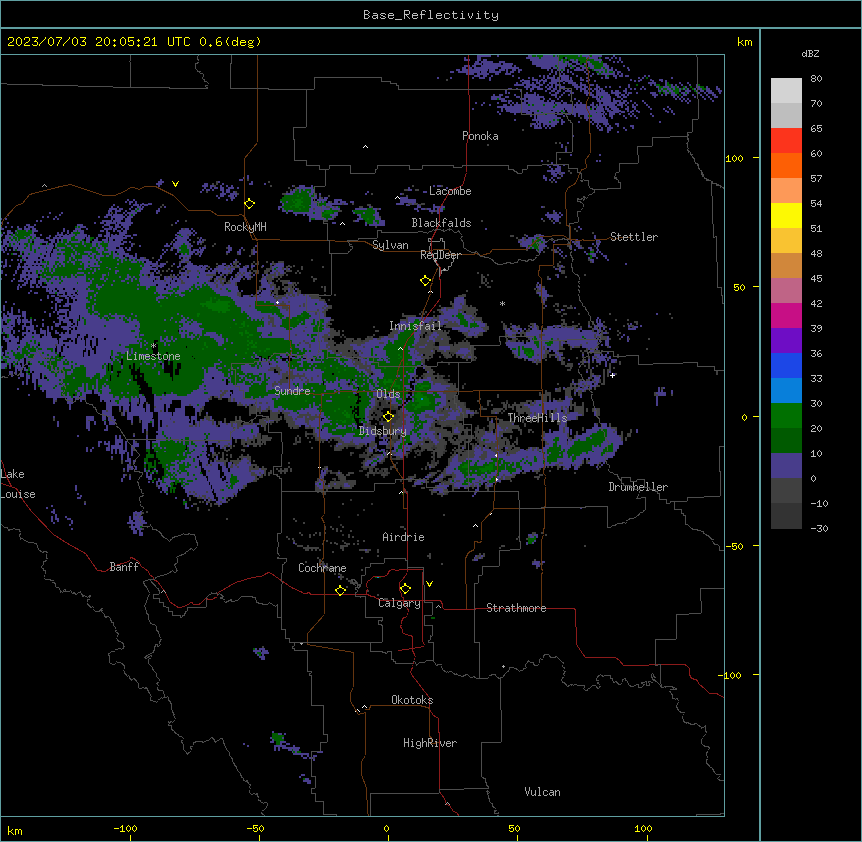This screenshot has height=842, width=862.
Task: Select the magenta 39-42 dBZ legend swatch
Action: [786, 315]
